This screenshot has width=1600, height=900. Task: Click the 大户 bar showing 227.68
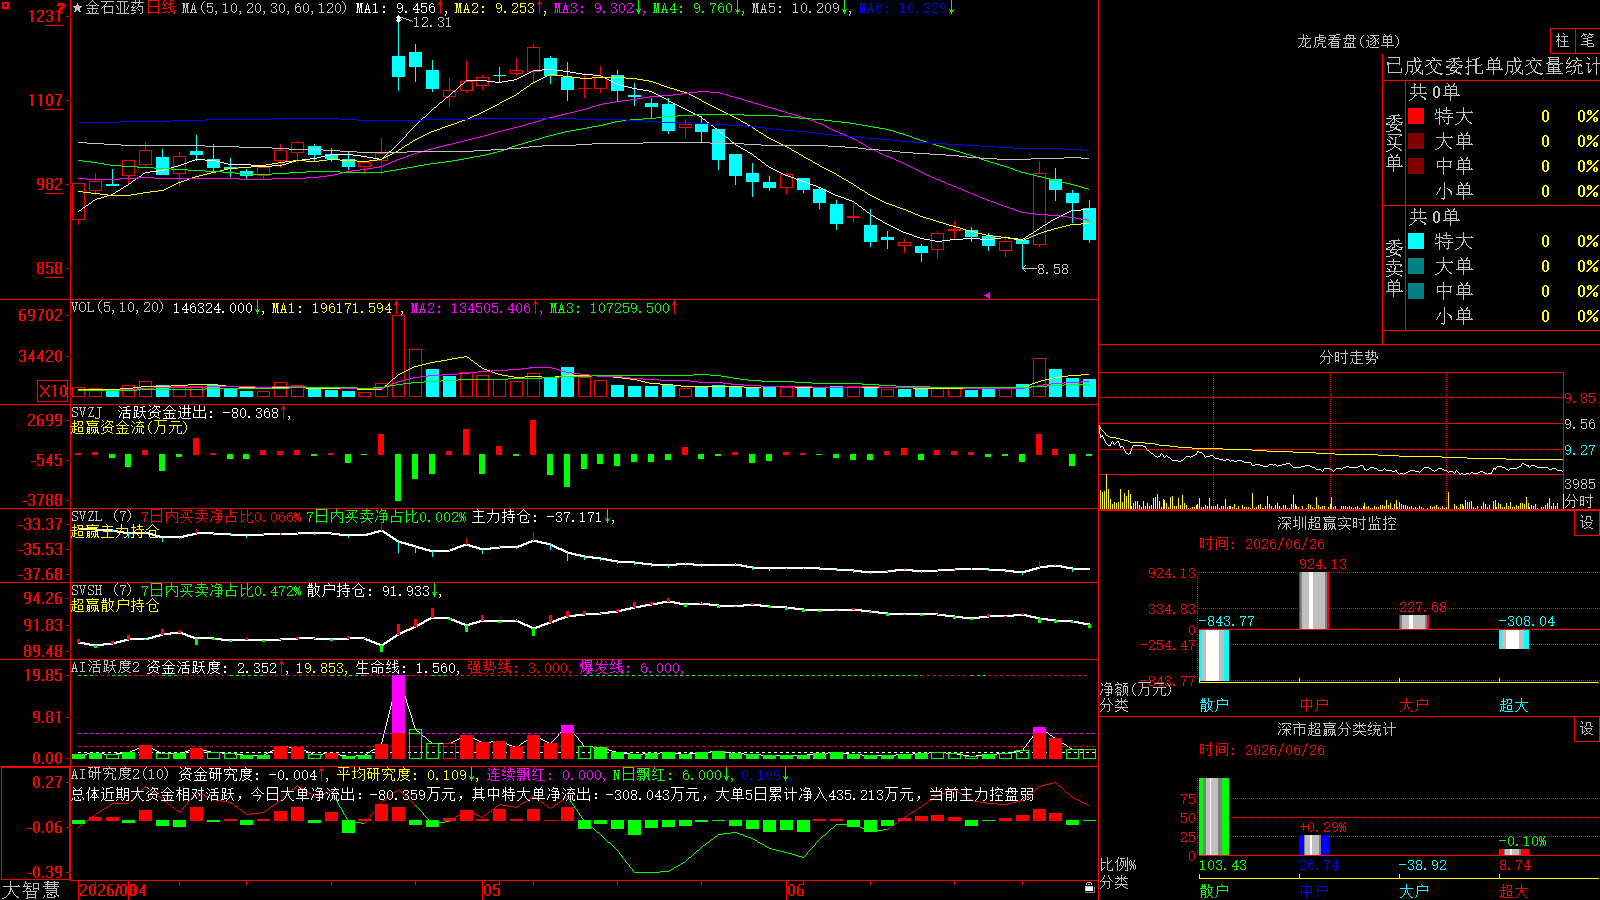point(1413,622)
